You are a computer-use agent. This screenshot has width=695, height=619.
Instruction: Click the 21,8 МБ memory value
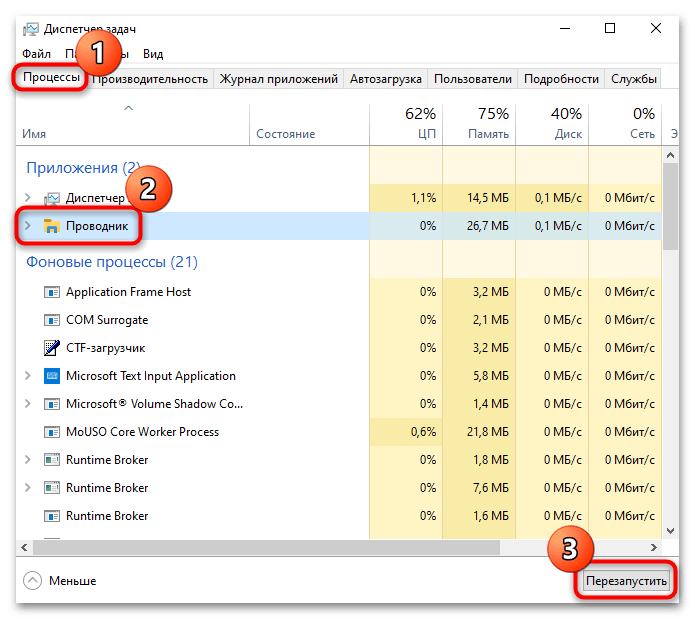point(488,432)
